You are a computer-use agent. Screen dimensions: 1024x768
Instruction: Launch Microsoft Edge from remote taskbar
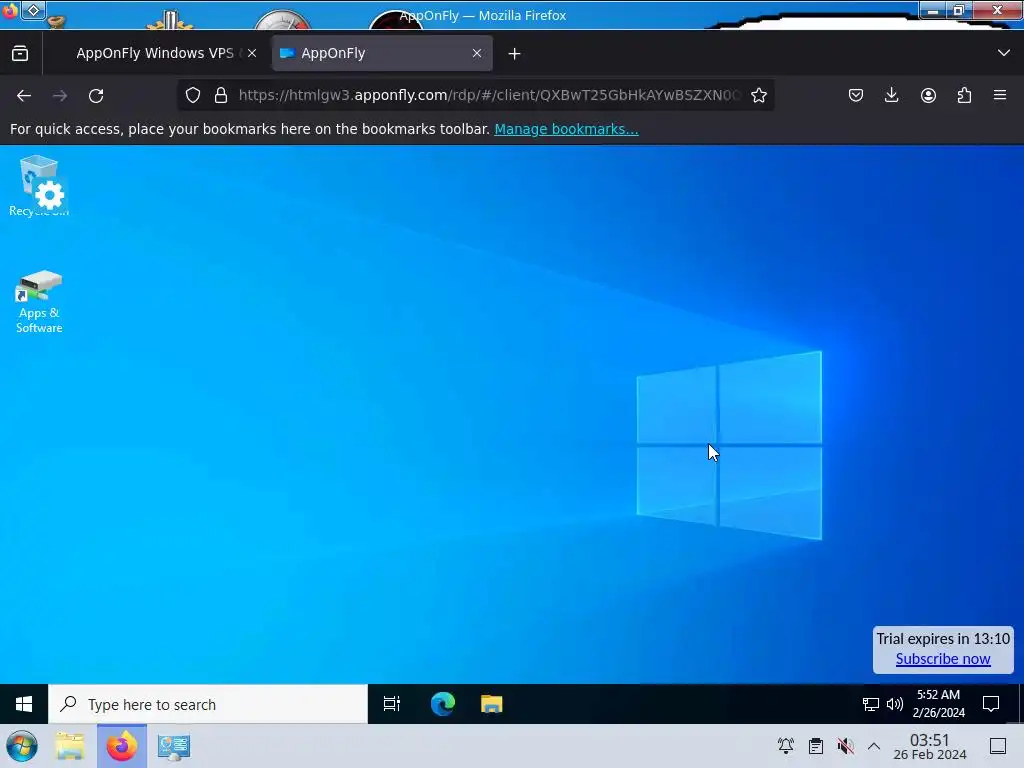(443, 704)
